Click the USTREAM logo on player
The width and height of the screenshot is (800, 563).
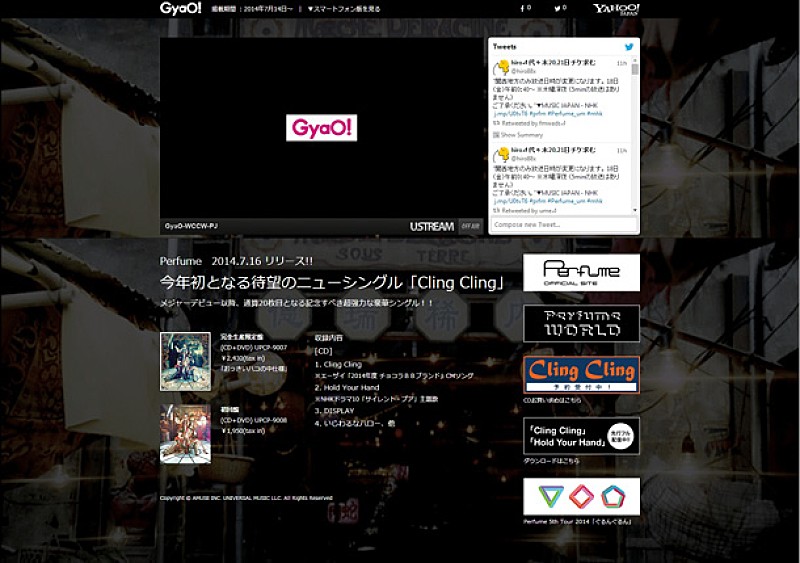pos(431,227)
